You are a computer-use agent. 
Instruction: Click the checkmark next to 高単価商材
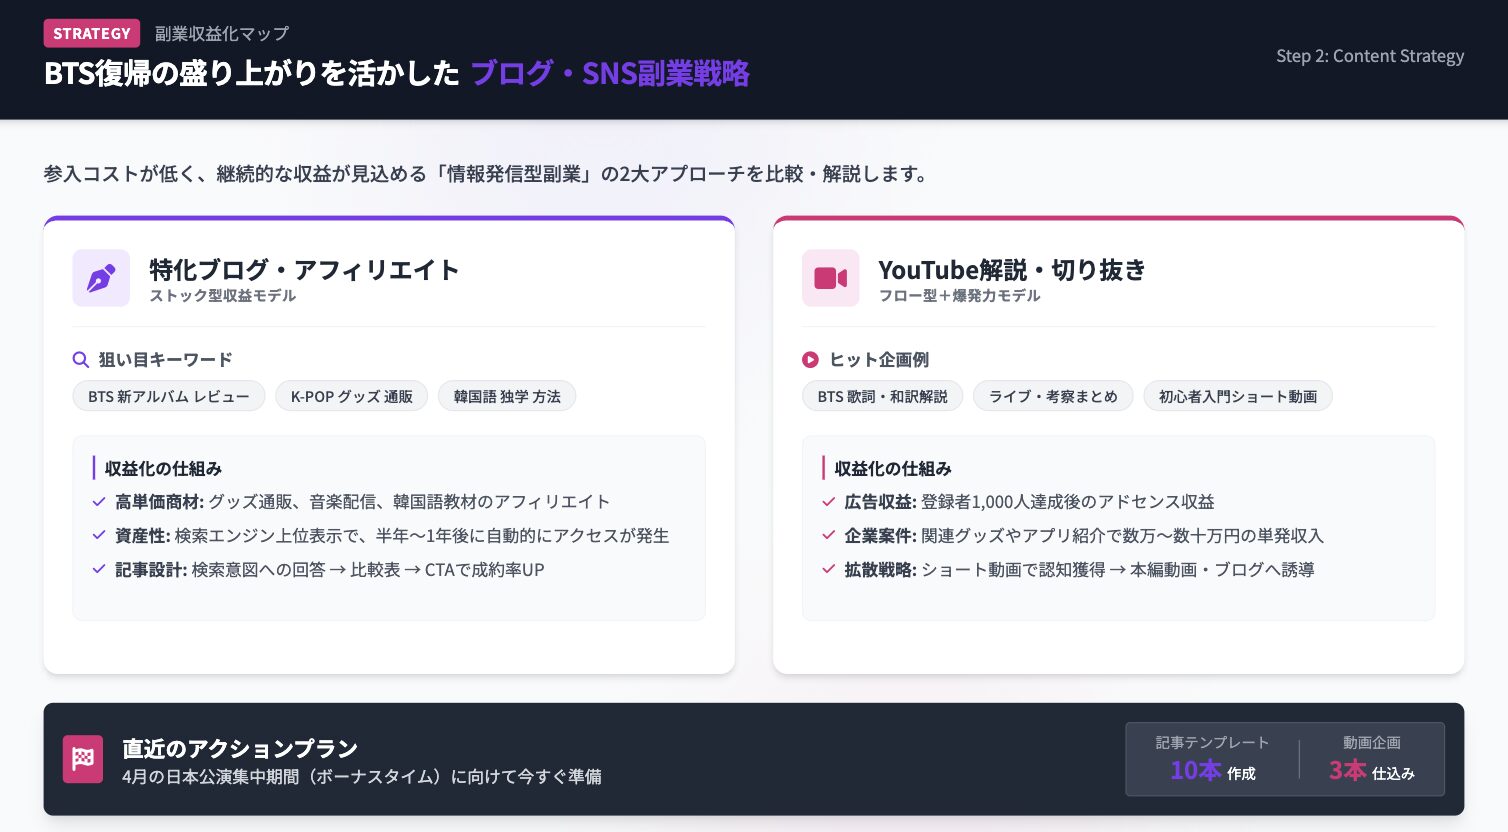(99, 502)
